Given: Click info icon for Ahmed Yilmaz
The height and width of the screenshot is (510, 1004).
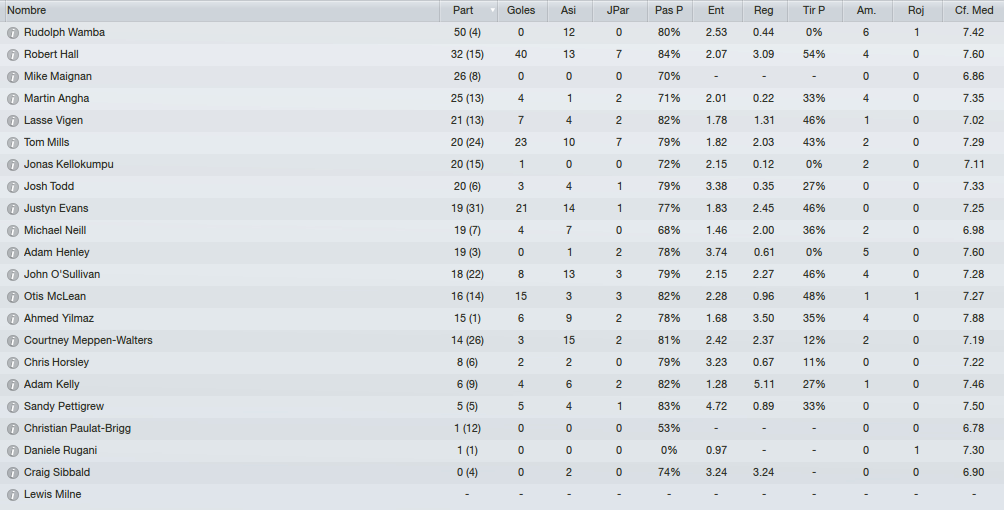Looking at the screenshot, I should (12, 318).
